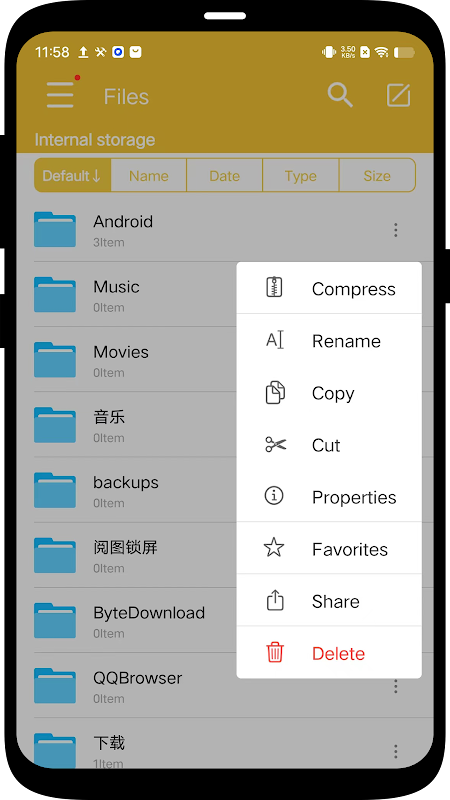Viewport: 450px width, 800px height.
Task: Sort files by Size
Action: point(377,176)
